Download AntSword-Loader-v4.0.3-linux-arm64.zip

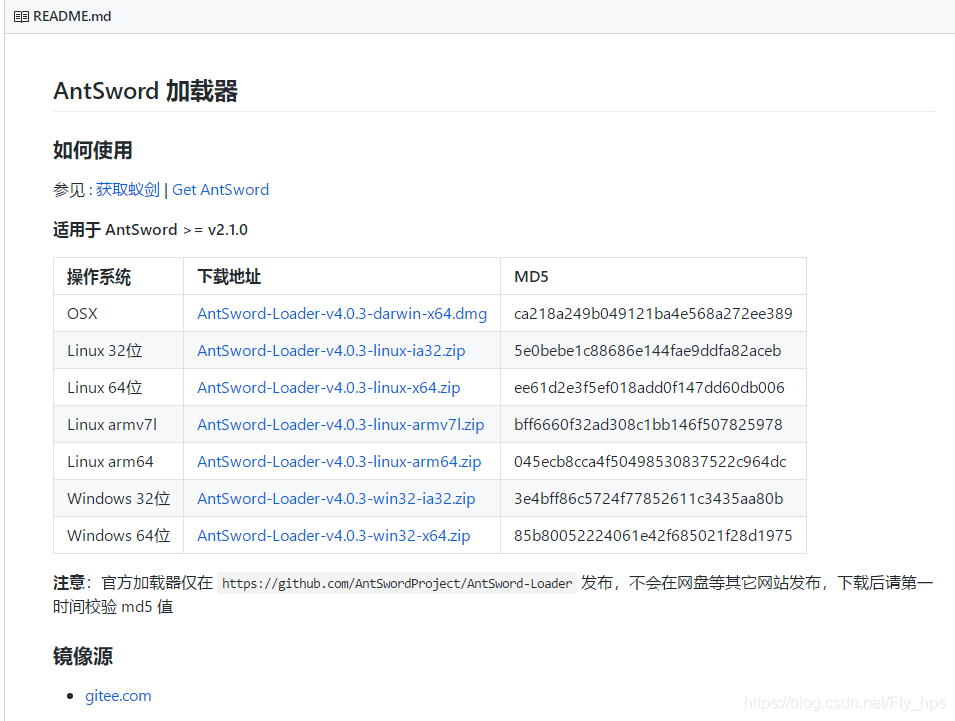pos(339,462)
